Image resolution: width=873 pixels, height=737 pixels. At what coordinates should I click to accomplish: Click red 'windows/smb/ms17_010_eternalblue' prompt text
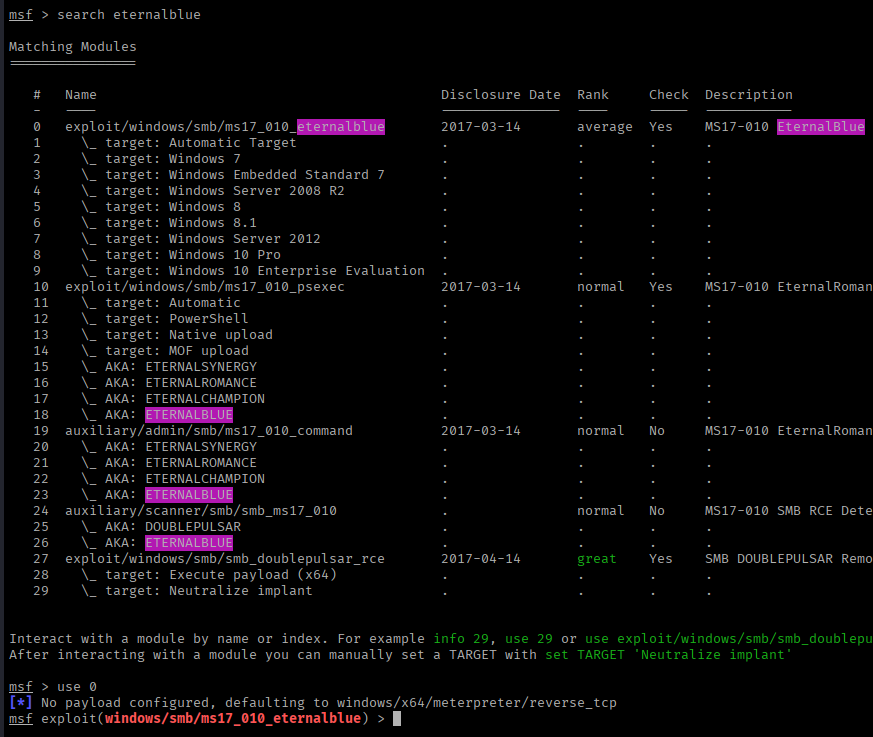click(233, 719)
